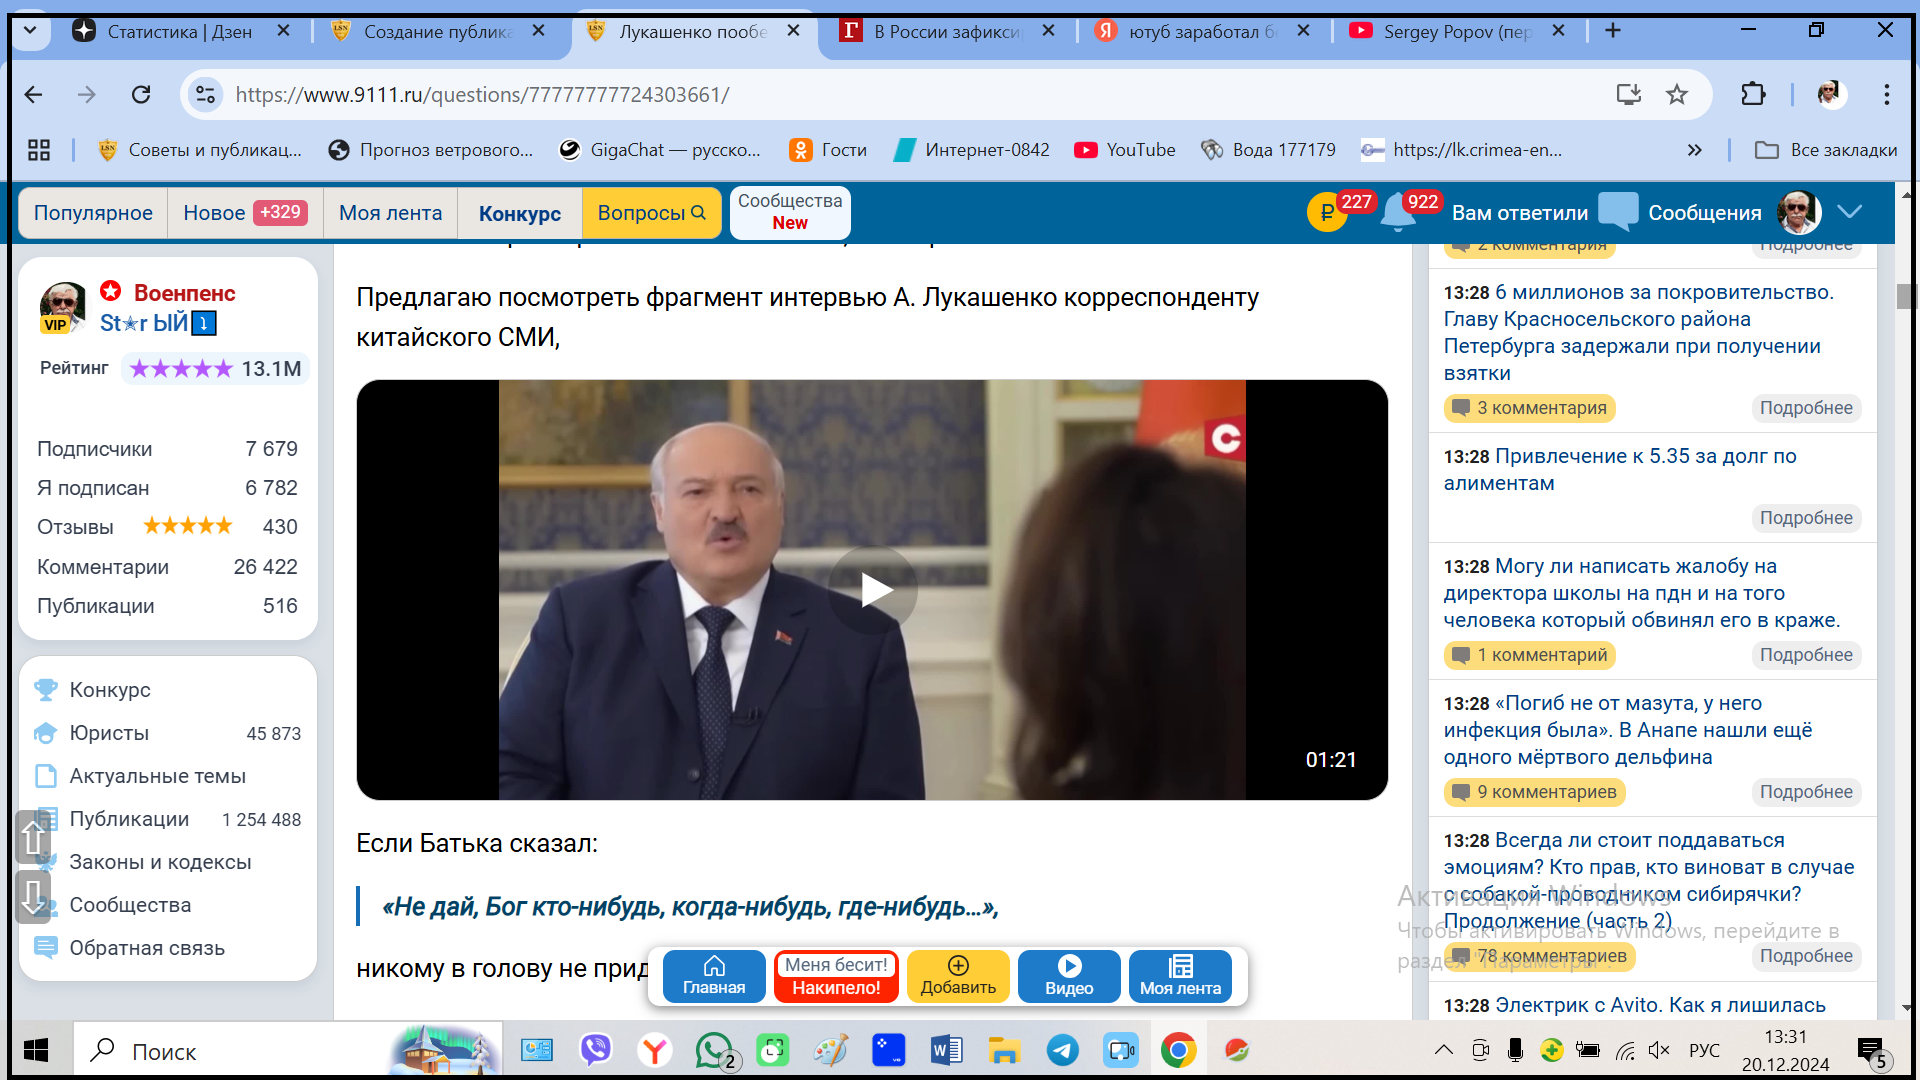Open the Chrome extensions puzzle icon
The image size is (1920, 1080).
pos(1753,94)
